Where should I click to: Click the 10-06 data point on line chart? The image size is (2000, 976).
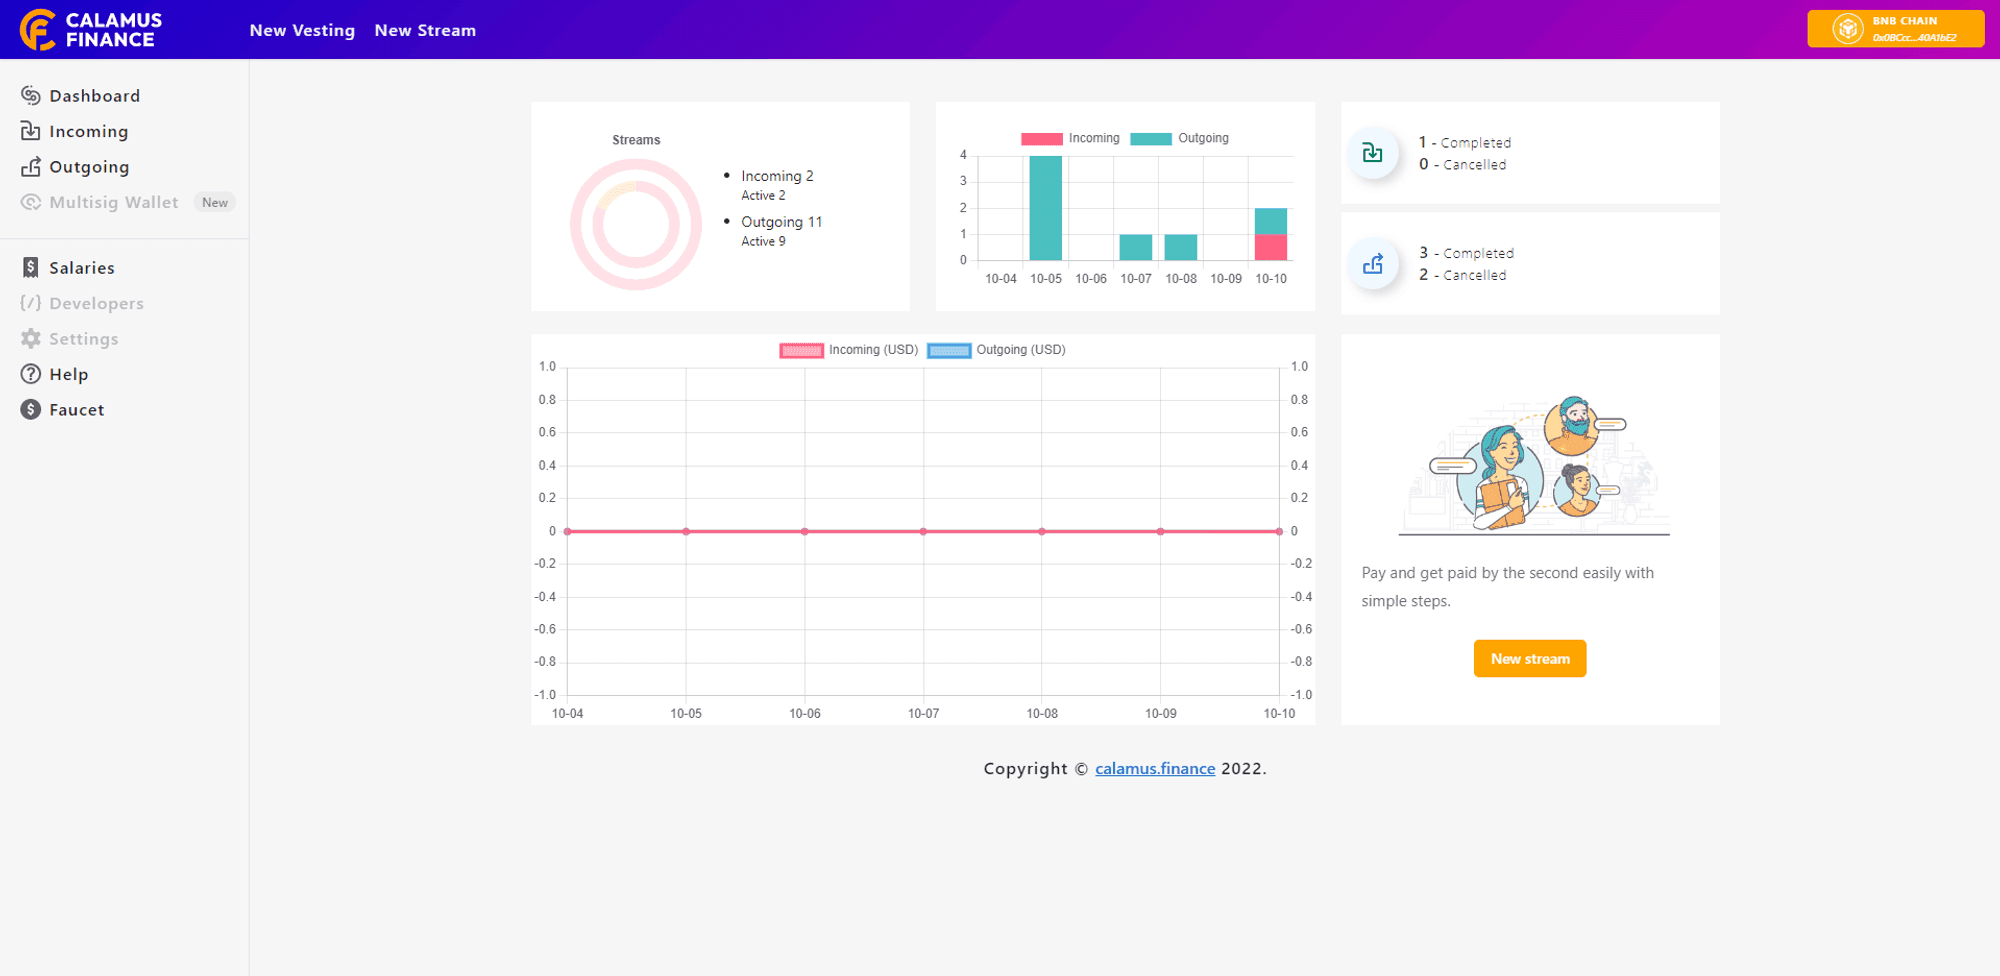[805, 531]
